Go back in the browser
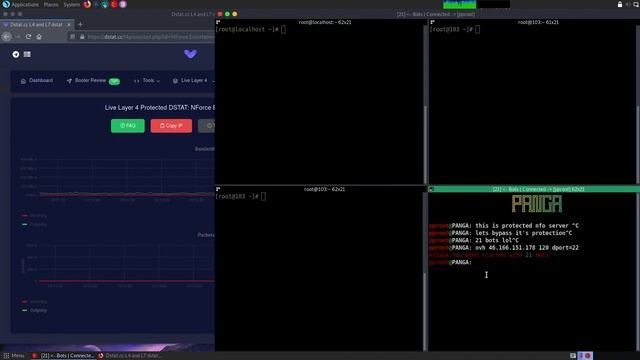Viewport: 640px width, 360px height. pos(7,37)
